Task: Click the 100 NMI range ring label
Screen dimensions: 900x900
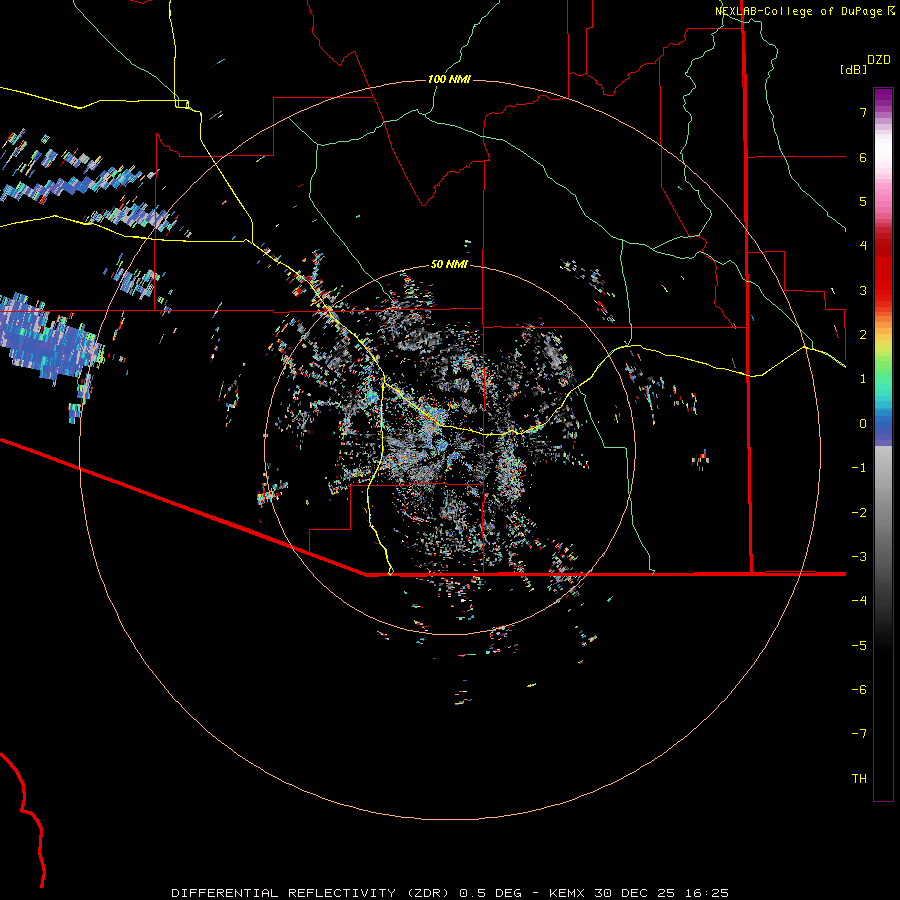Action: [x=449, y=79]
